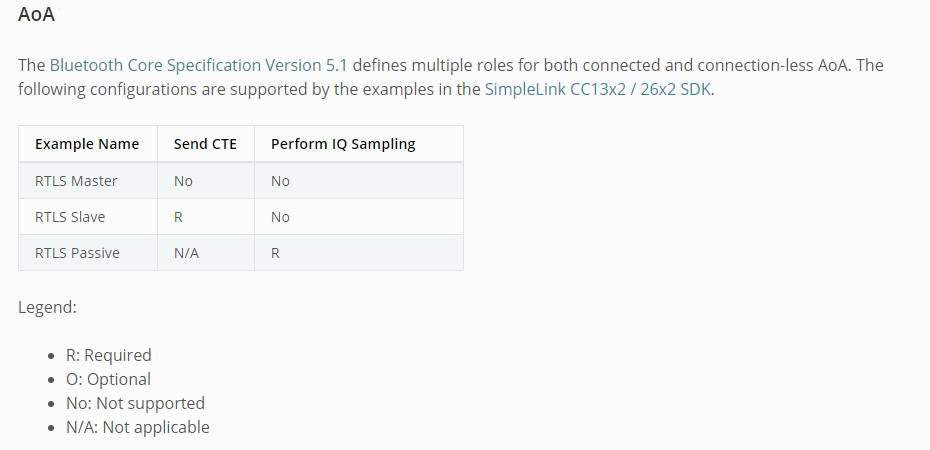The image size is (930, 450).
Task: Select the RTLS Slave table cell
Action: 70,217
